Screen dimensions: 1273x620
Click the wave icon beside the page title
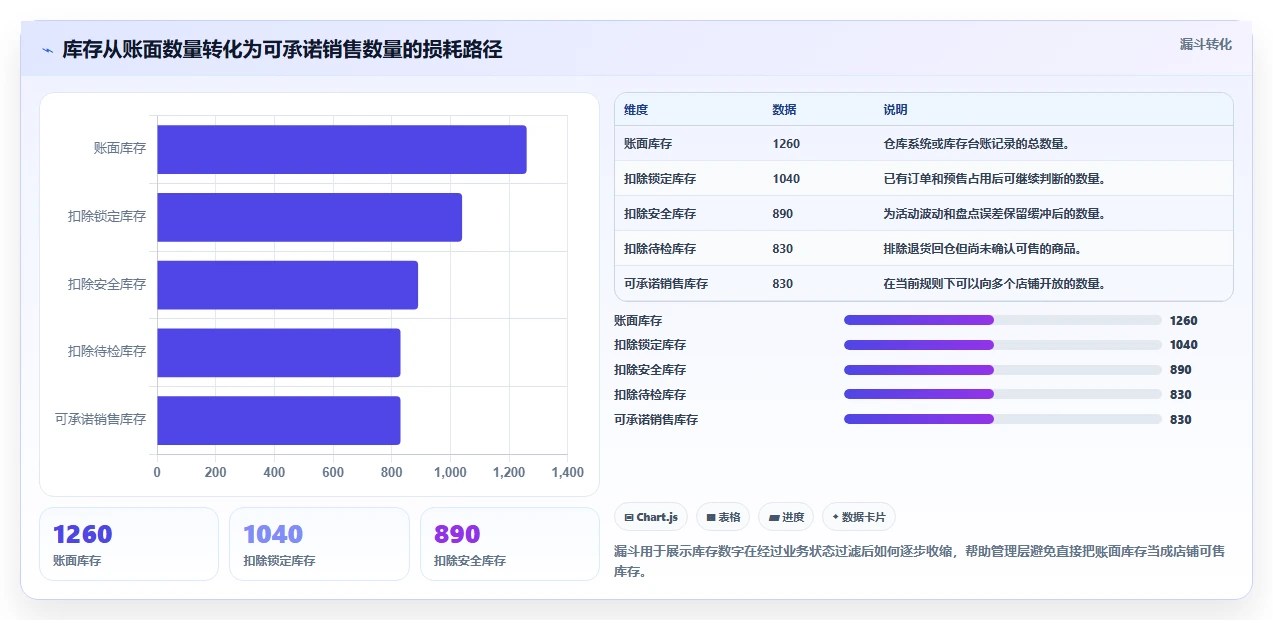(47, 50)
